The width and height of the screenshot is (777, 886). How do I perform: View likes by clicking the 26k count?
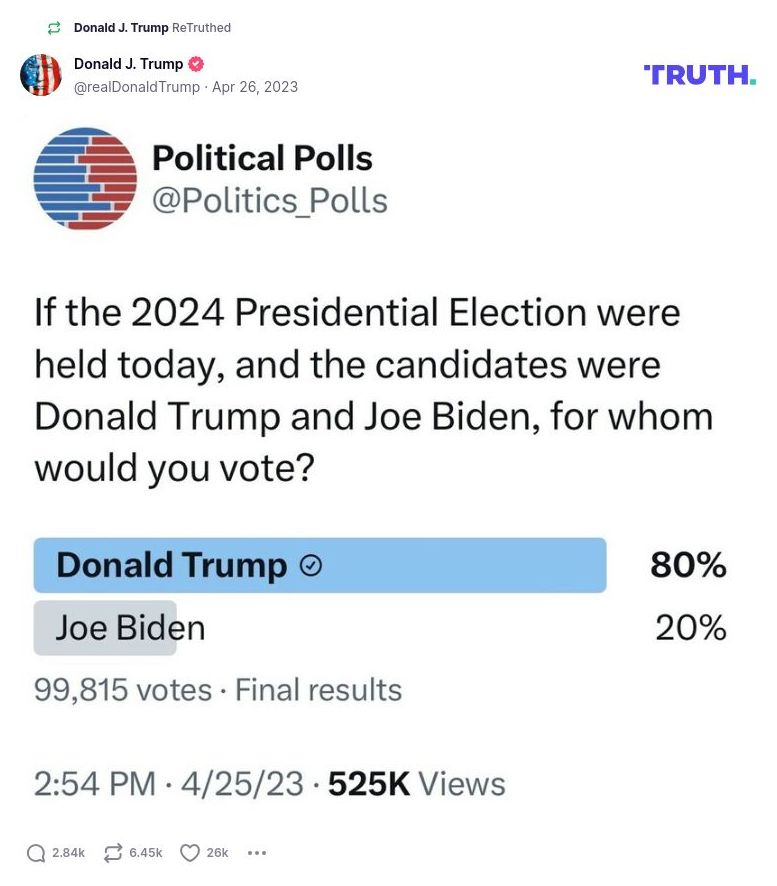(x=216, y=852)
